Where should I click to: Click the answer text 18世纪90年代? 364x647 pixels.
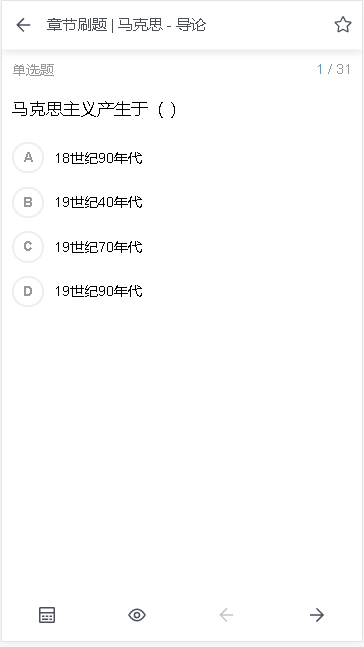99,158
